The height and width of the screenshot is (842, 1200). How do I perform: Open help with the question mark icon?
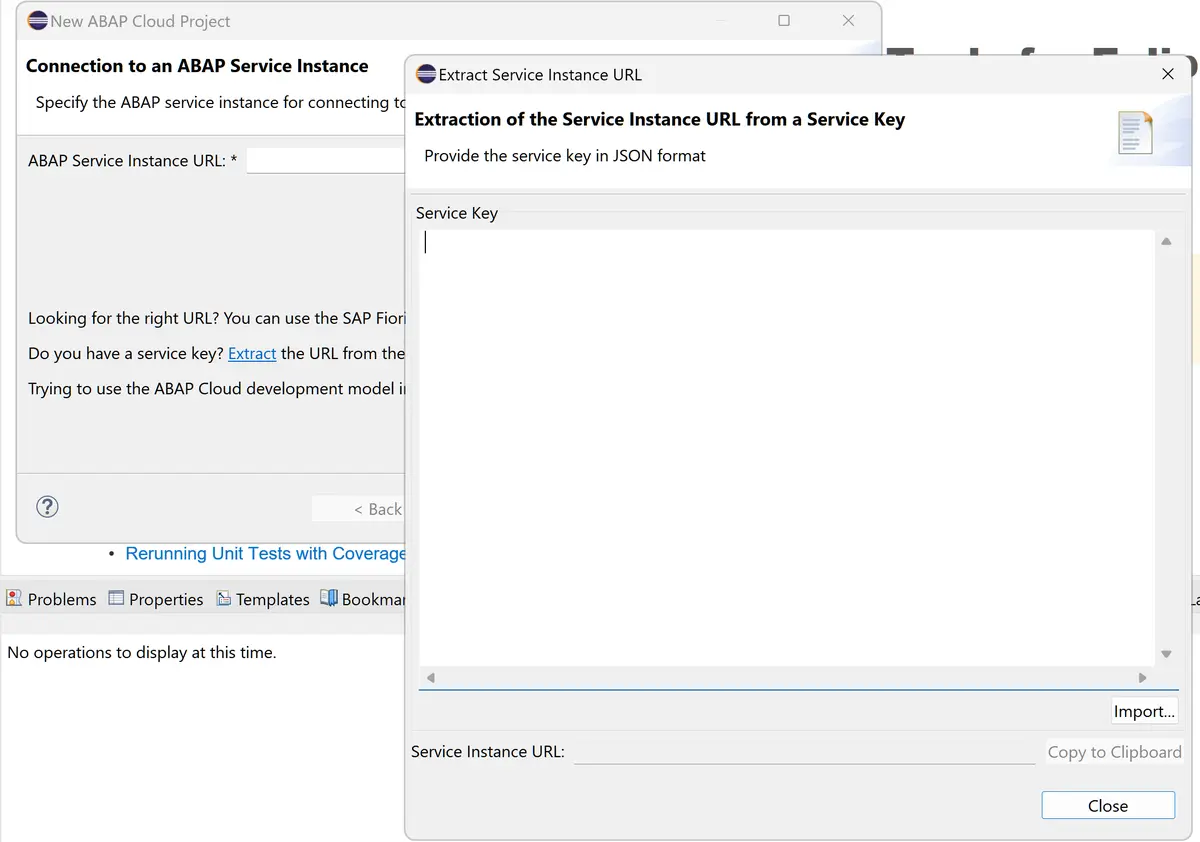47,506
